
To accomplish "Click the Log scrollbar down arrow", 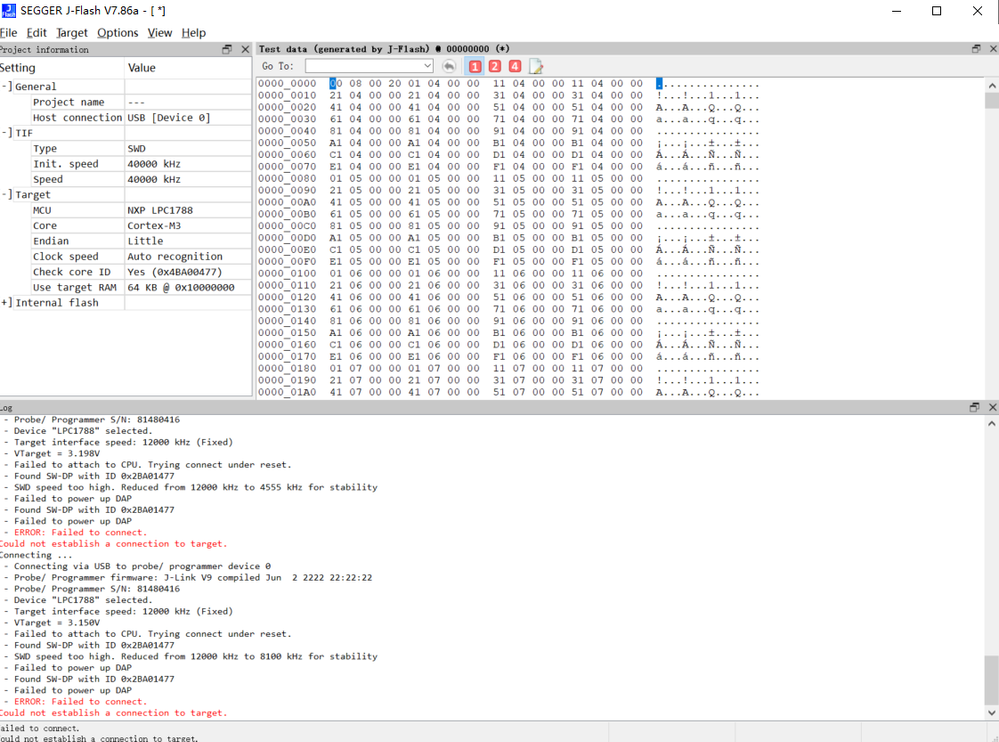I will pyautogui.click(x=991, y=713).
